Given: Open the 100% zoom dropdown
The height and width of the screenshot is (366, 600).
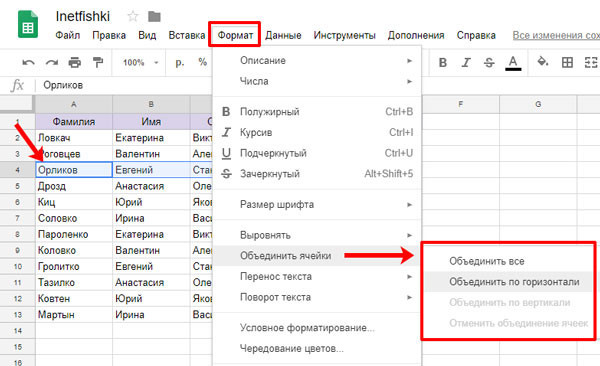Looking at the screenshot, I should pos(140,62).
